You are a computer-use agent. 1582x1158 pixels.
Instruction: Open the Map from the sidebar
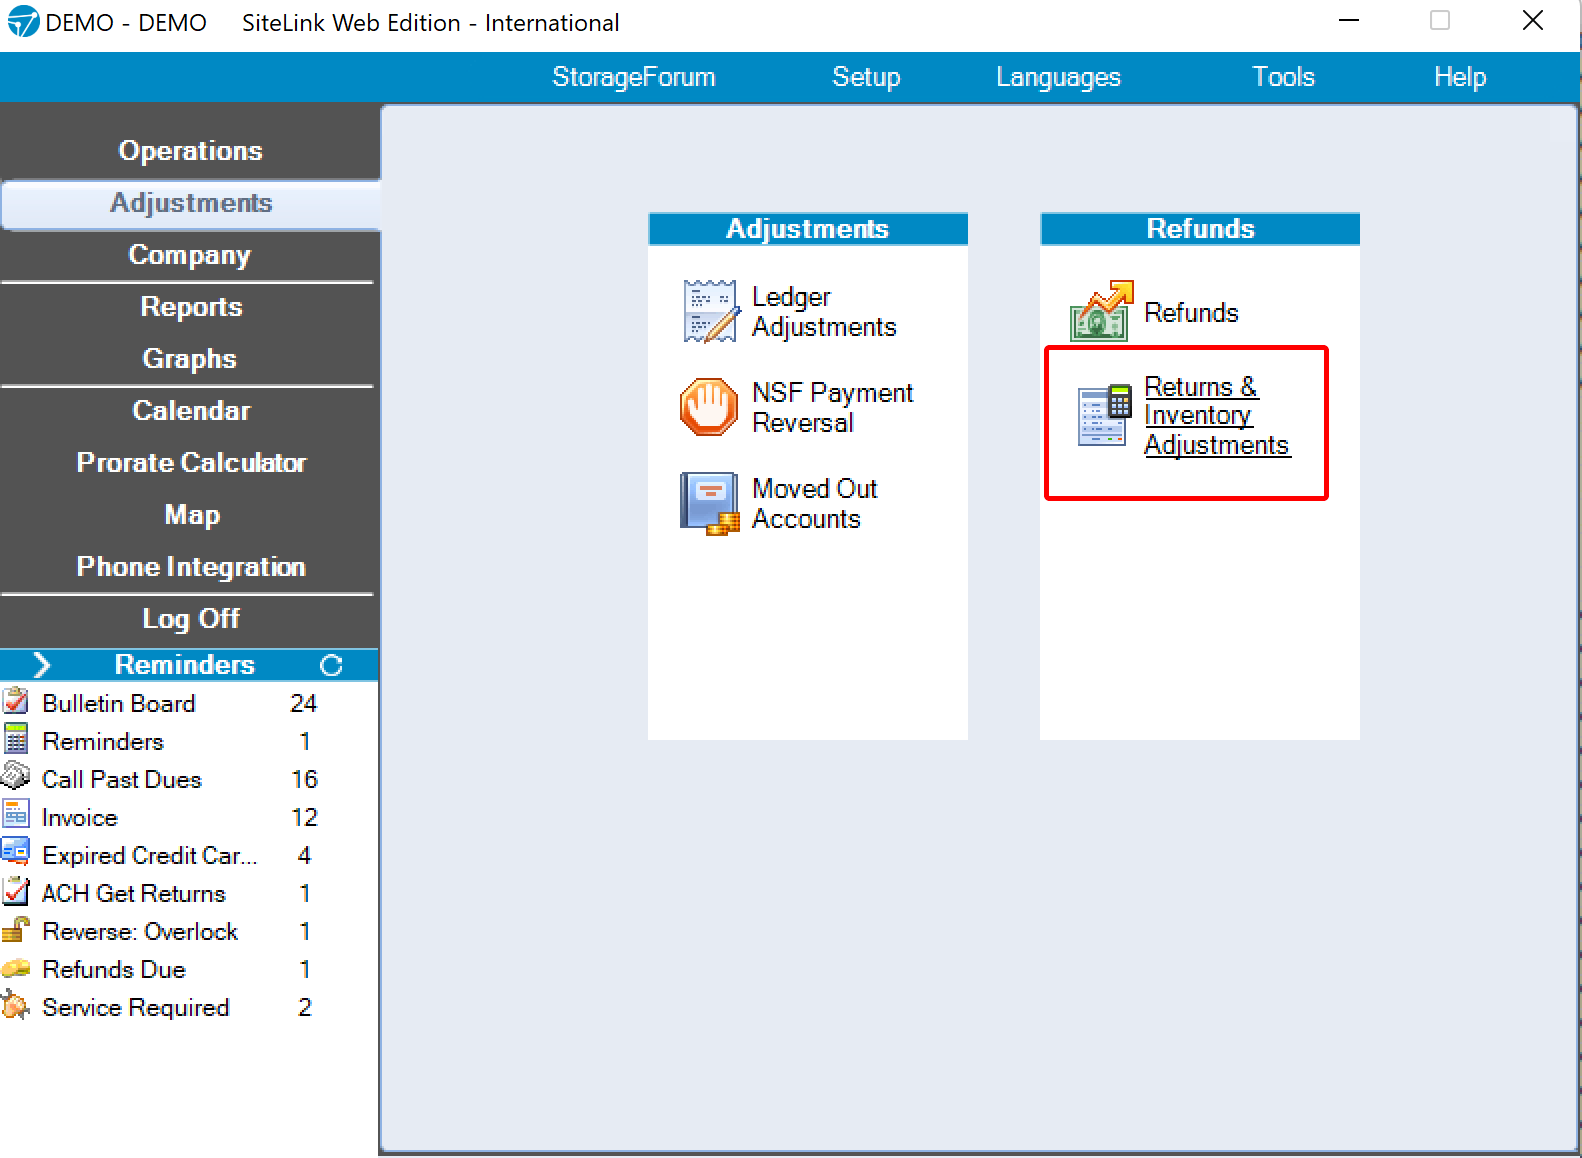(x=190, y=515)
